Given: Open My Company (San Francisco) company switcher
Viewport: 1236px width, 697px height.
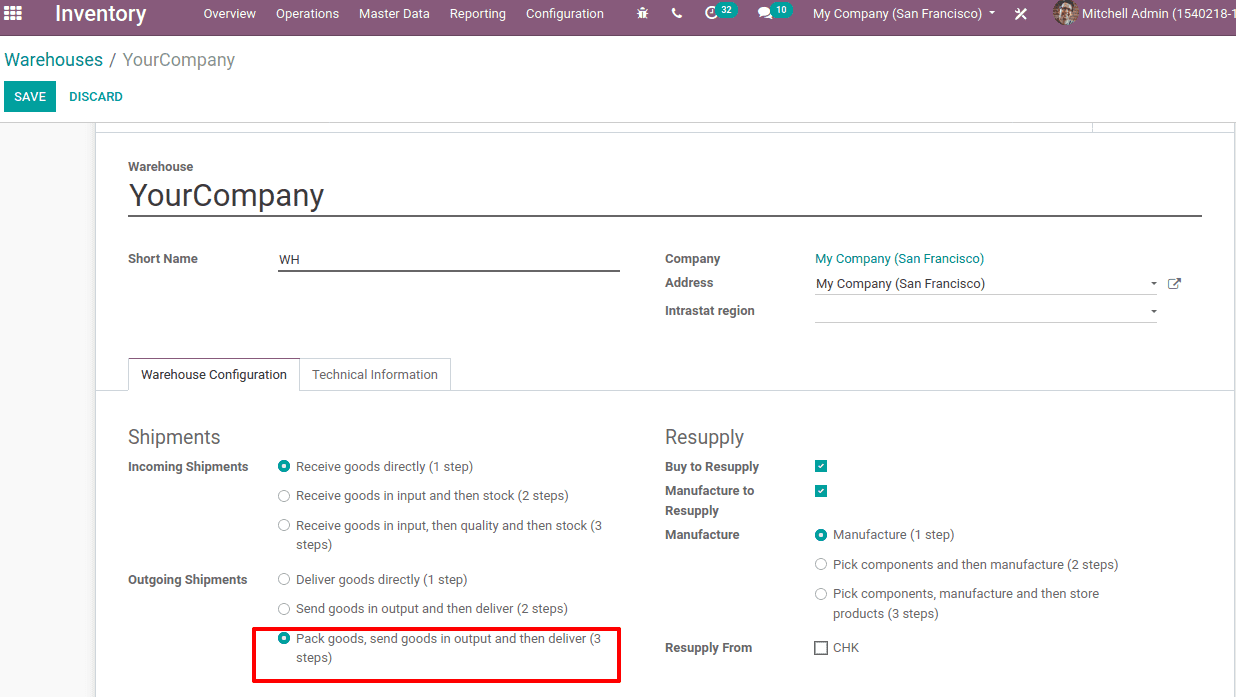Looking at the screenshot, I should [x=904, y=14].
